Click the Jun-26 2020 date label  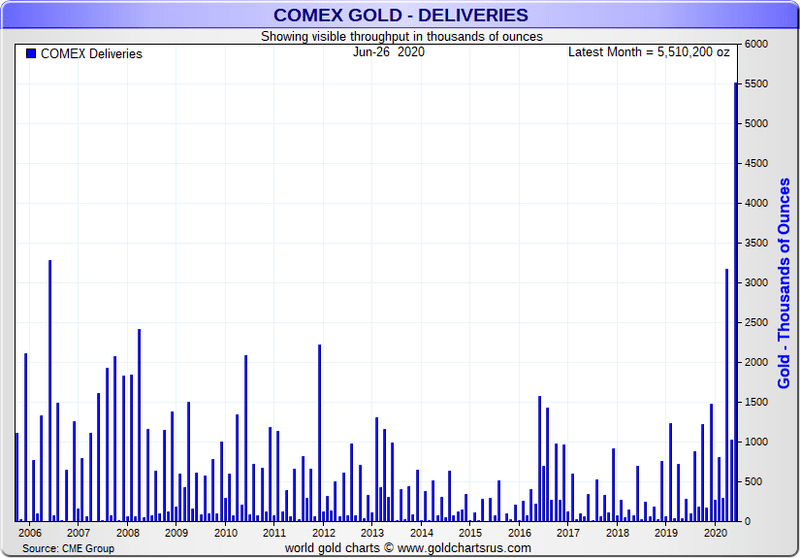pos(389,52)
